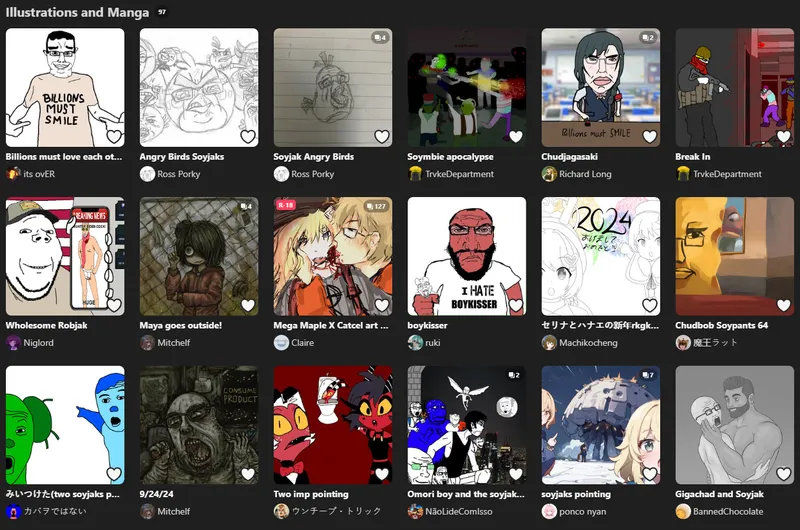Image resolution: width=800 pixels, height=530 pixels.
Task: Heart the 'Chudjagasaki' illustration
Action: [x=649, y=136]
